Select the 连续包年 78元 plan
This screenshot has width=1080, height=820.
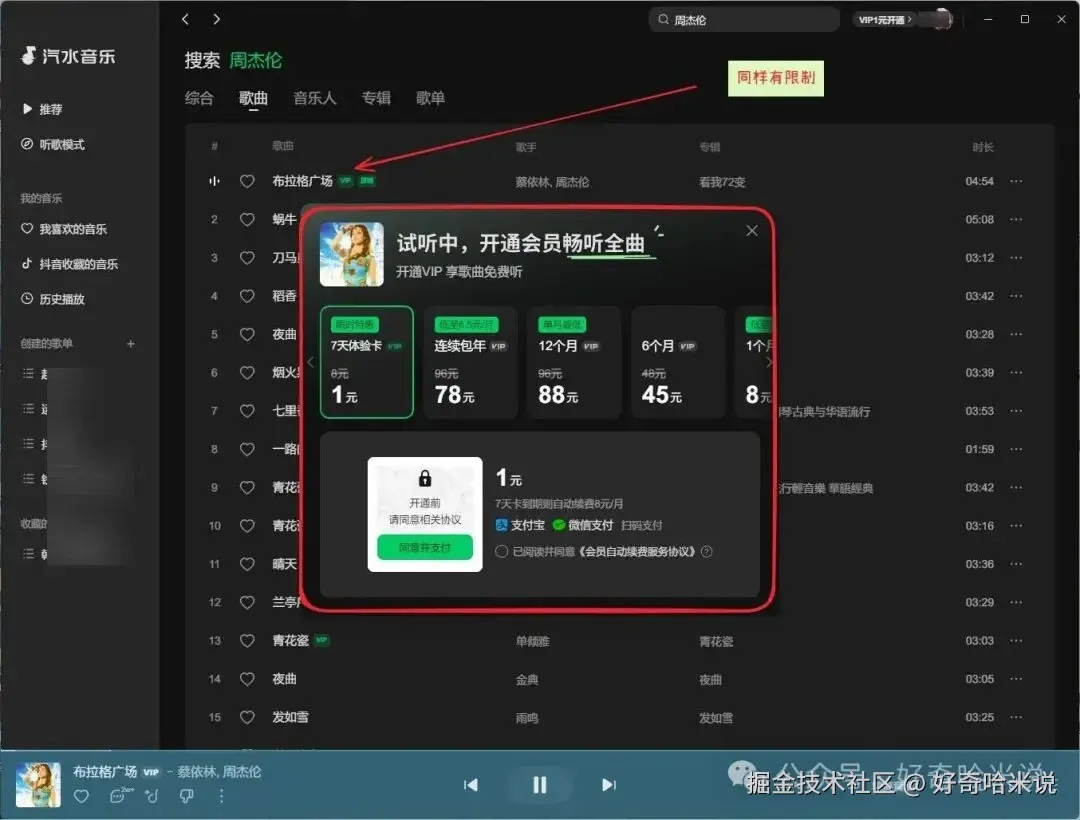pos(470,362)
